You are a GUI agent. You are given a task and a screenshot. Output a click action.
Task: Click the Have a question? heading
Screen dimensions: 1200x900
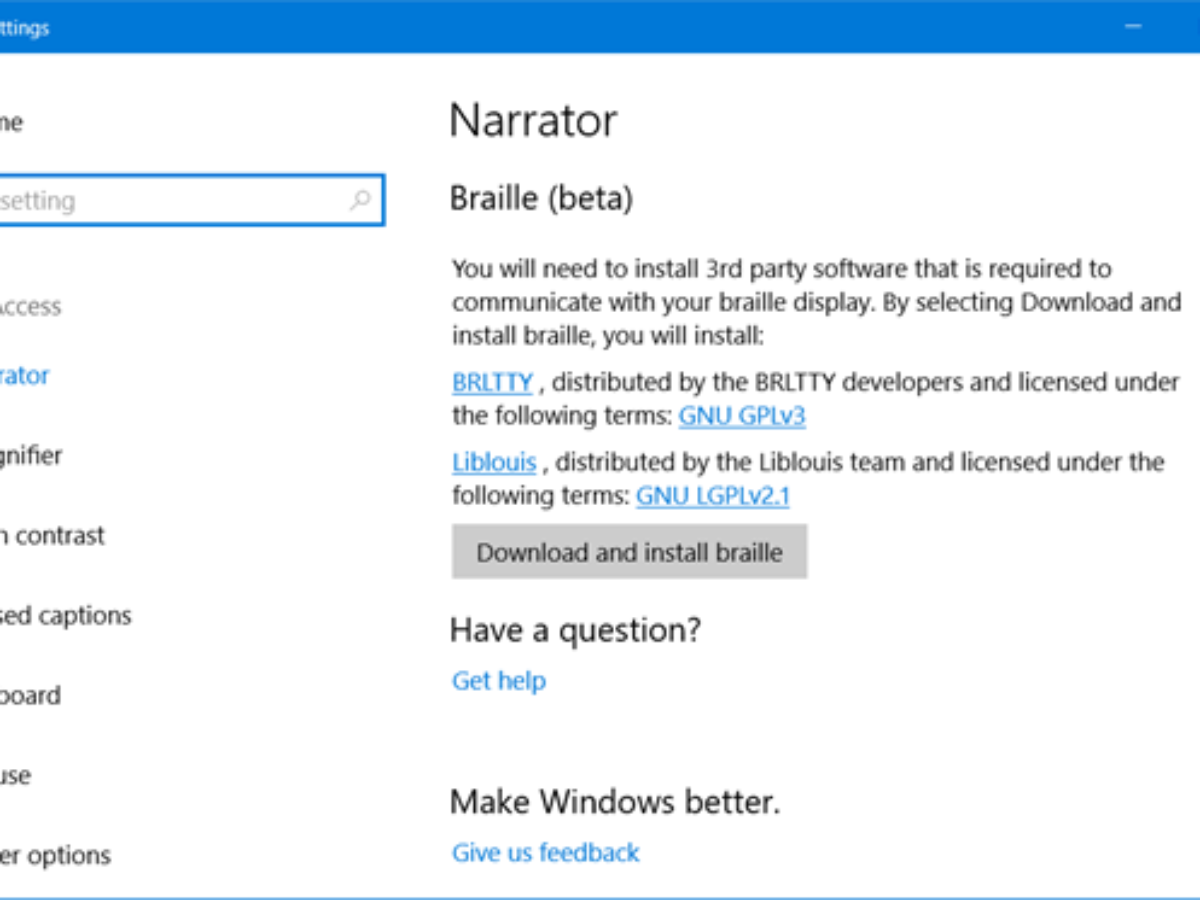point(575,630)
